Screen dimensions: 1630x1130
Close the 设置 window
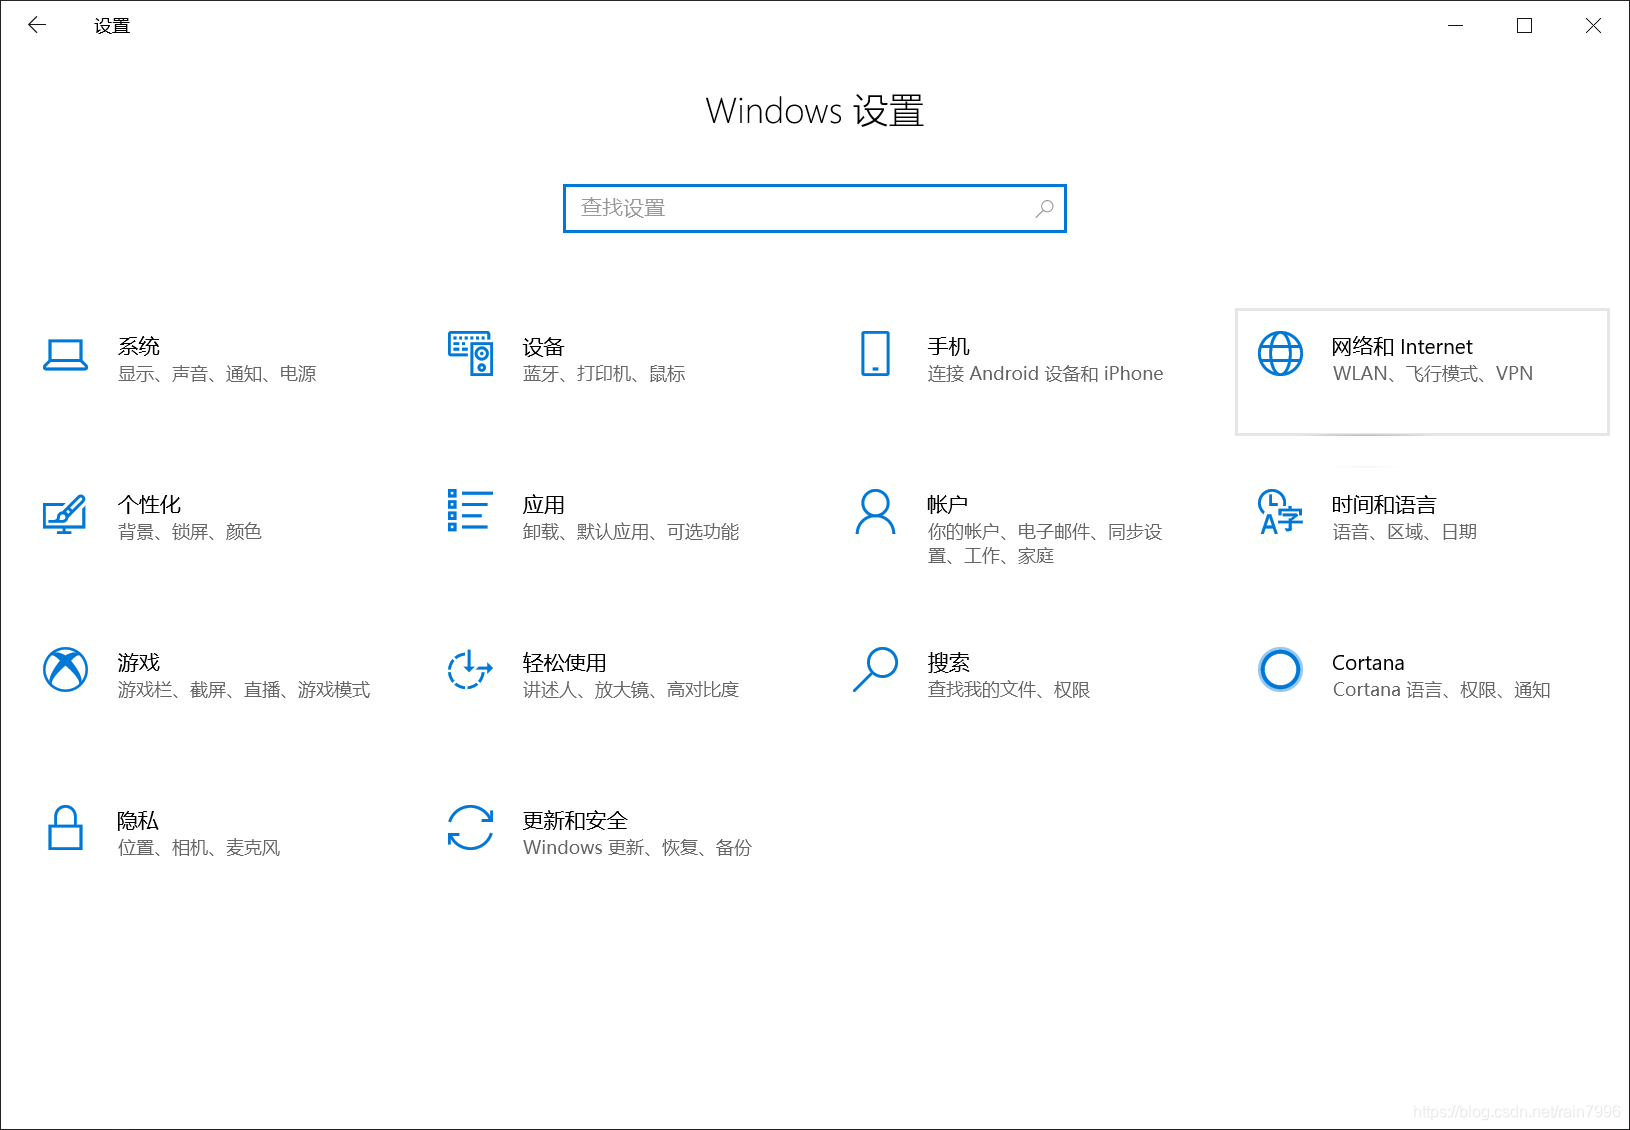coord(1593,26)
